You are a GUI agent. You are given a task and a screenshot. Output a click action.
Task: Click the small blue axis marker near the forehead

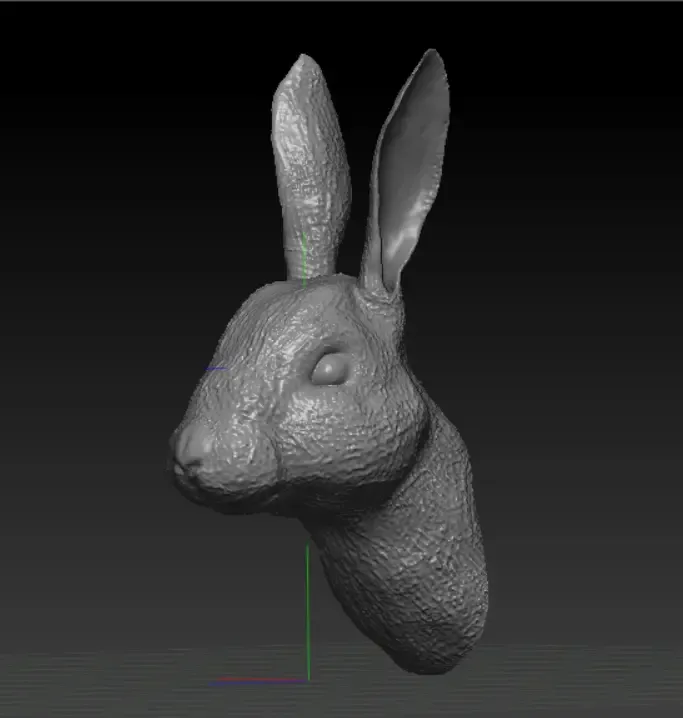pos(215,368)
